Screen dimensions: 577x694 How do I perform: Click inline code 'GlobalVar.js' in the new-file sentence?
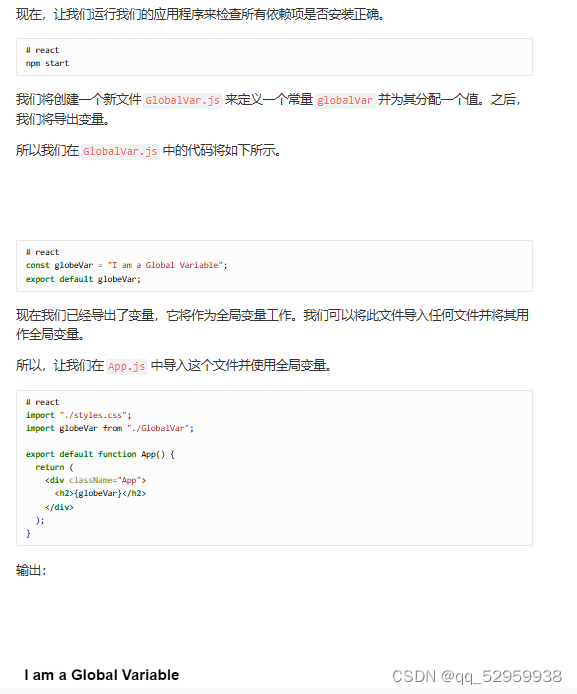[x=182, y=100]
